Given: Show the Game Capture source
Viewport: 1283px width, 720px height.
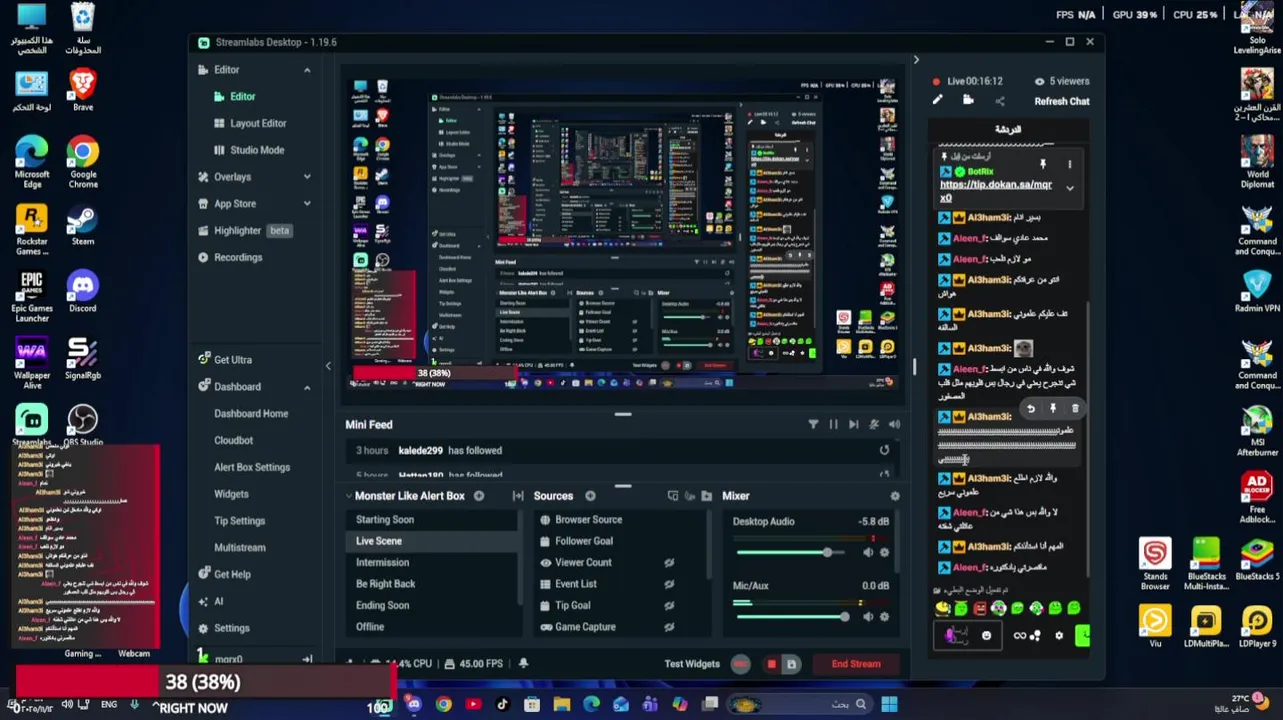Looking at the screenshot, I should tap(669, 627).
